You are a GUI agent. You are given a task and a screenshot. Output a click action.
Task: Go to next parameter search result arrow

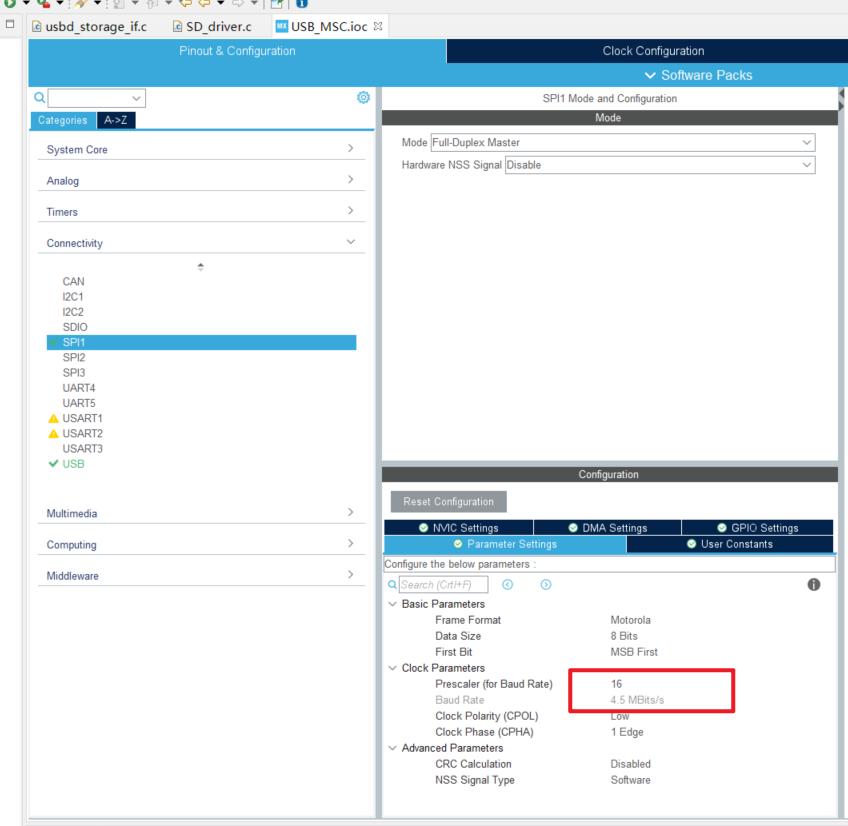point(546,585)
